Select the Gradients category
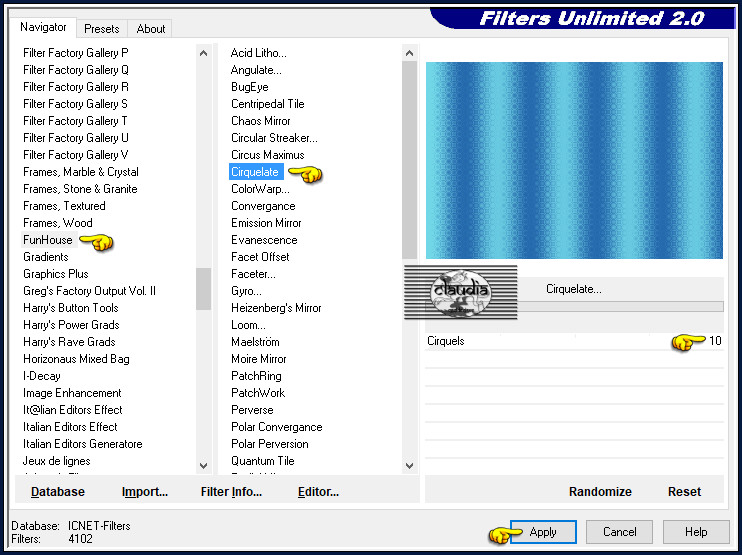 (46, 257)
